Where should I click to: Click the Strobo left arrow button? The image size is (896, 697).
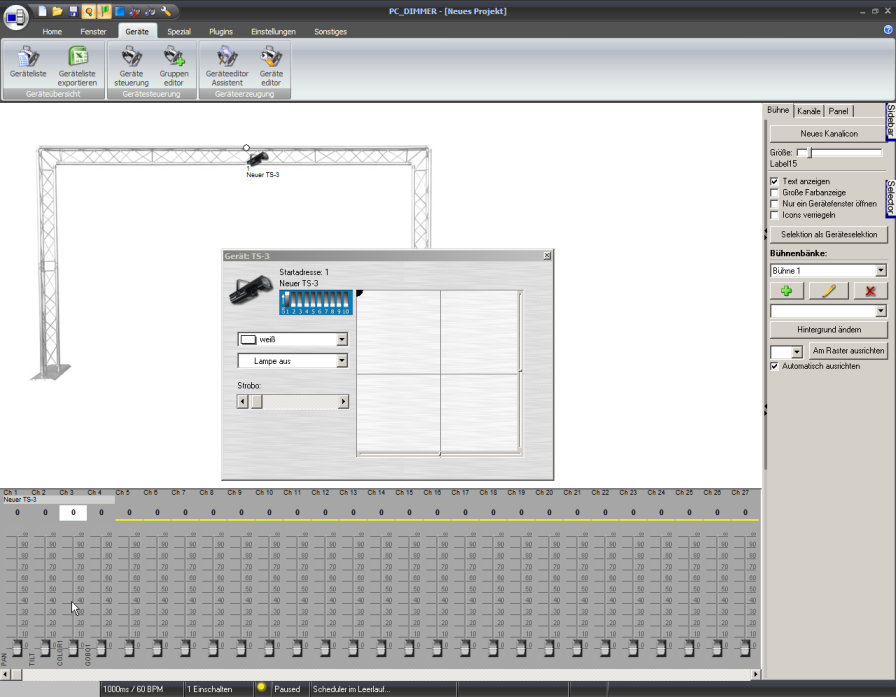[242, 402]
